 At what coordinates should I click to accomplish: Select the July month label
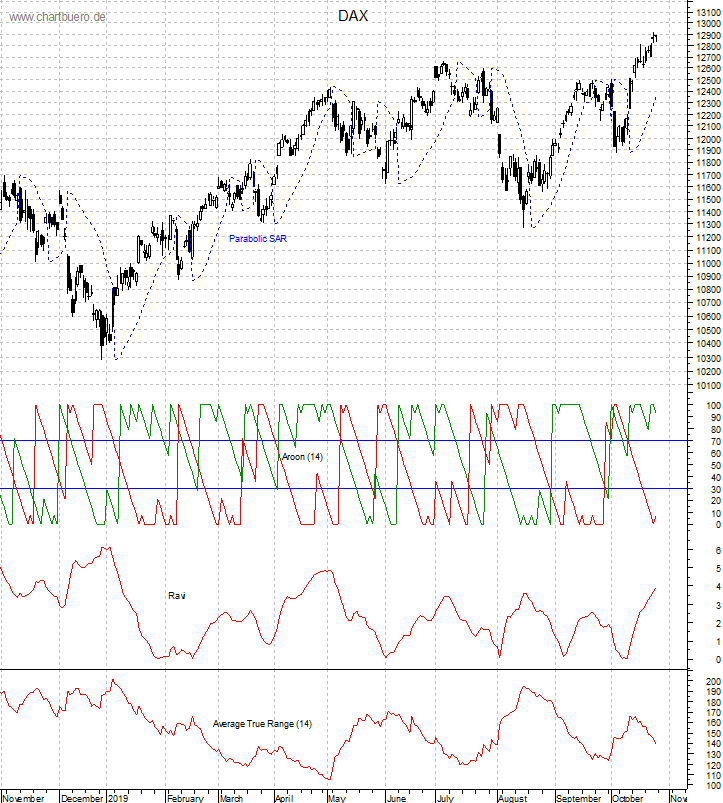click(x=445, y=798)
